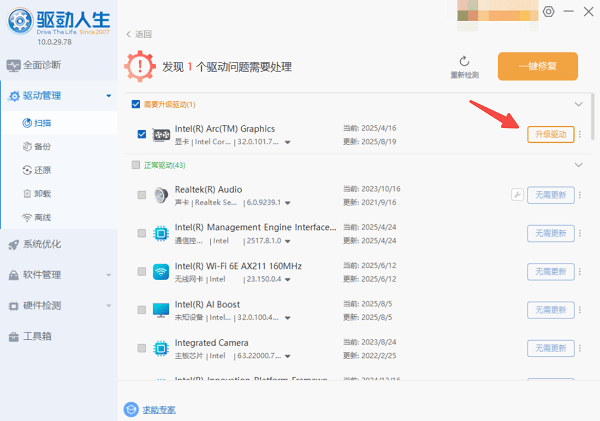
Task: Click the Integrated Camera chip icon
Action: click(x=160, y=348)
